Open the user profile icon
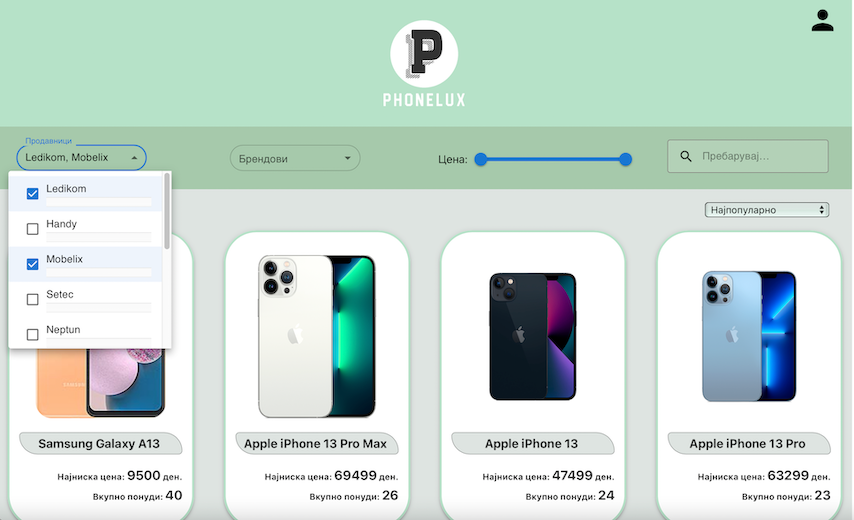This screenshot has width=854, height=520. coord(822,21)
